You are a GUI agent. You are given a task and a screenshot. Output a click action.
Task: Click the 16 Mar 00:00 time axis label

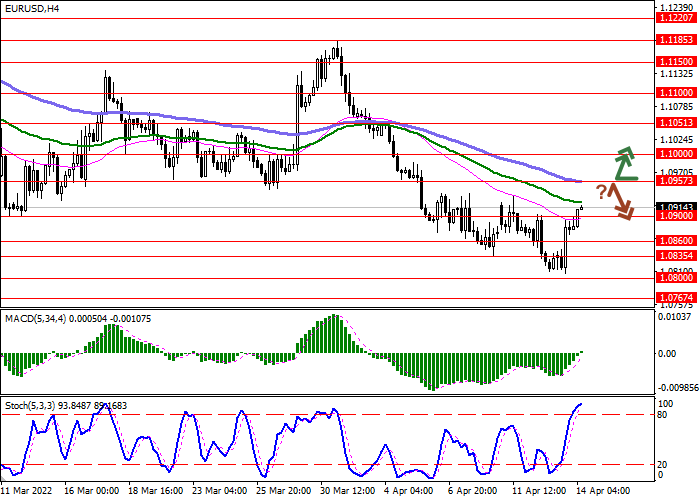(x=92, y=491)
